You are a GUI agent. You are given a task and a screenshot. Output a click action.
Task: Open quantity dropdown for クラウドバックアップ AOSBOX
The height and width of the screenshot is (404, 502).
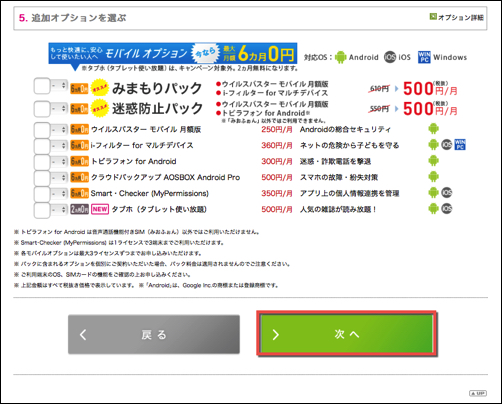59,178
